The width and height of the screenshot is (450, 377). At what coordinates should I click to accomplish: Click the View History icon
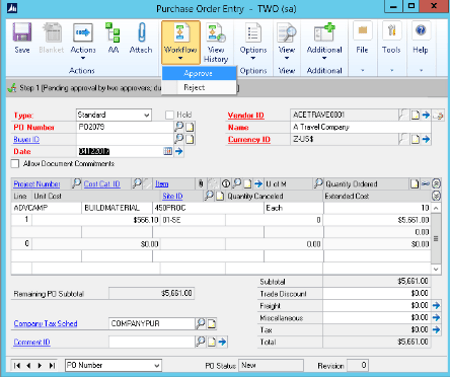tap(216, 43)
